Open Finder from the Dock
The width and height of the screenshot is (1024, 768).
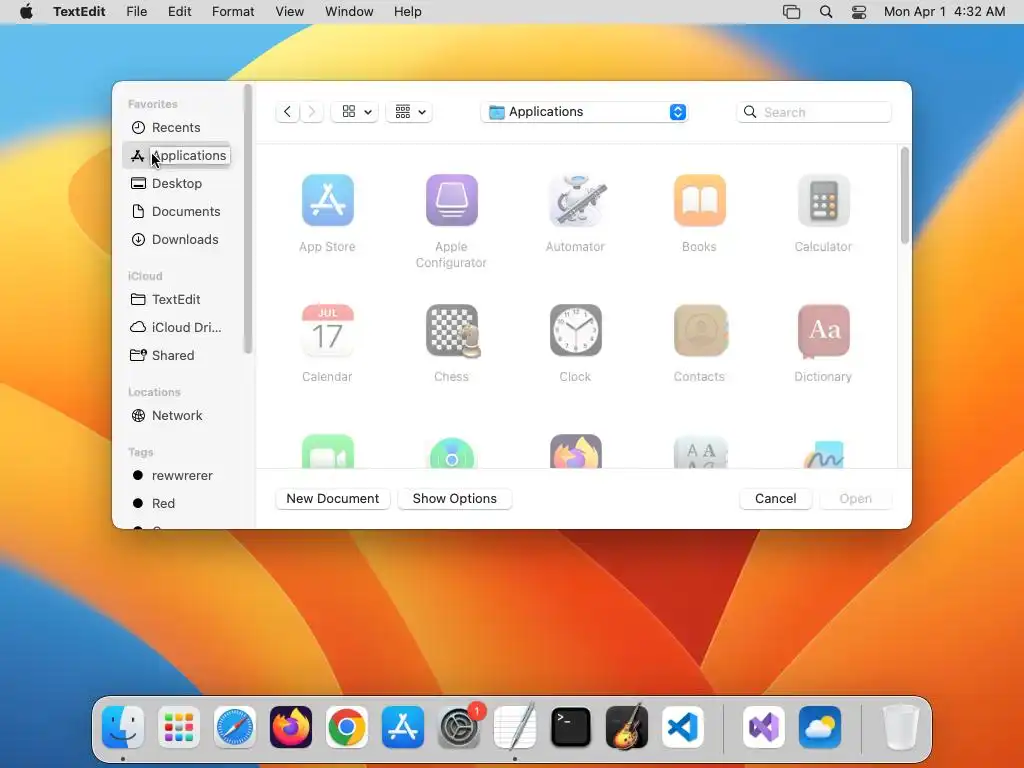pos(123,727)
